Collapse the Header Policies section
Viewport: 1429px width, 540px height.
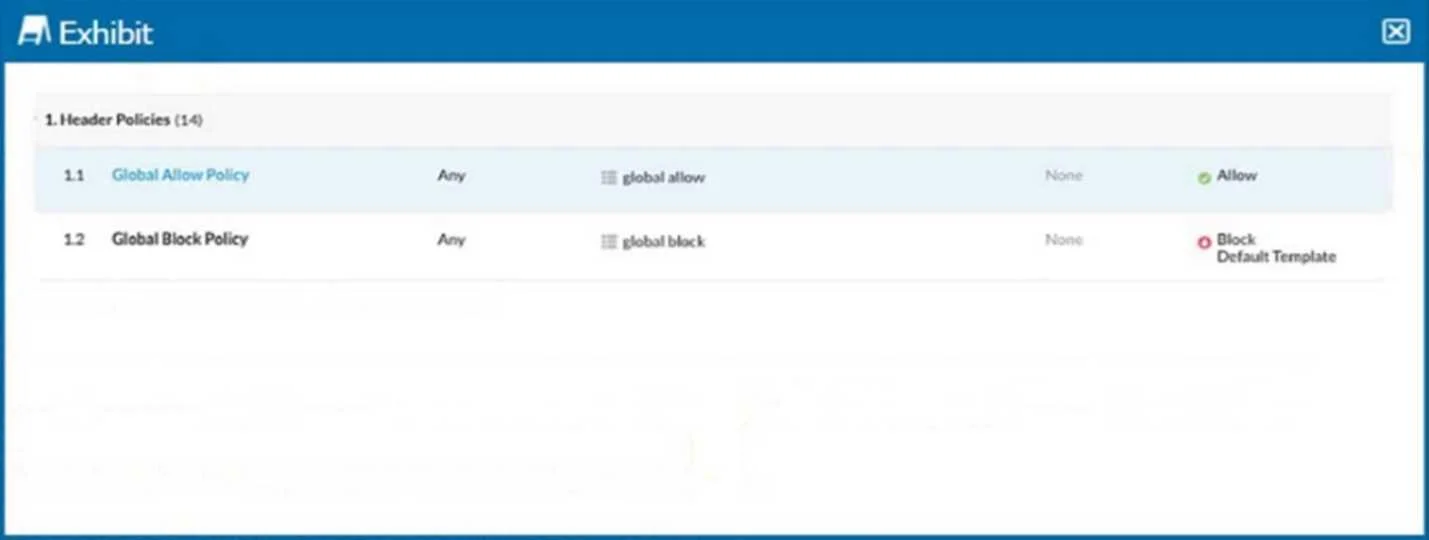point(123,120)
